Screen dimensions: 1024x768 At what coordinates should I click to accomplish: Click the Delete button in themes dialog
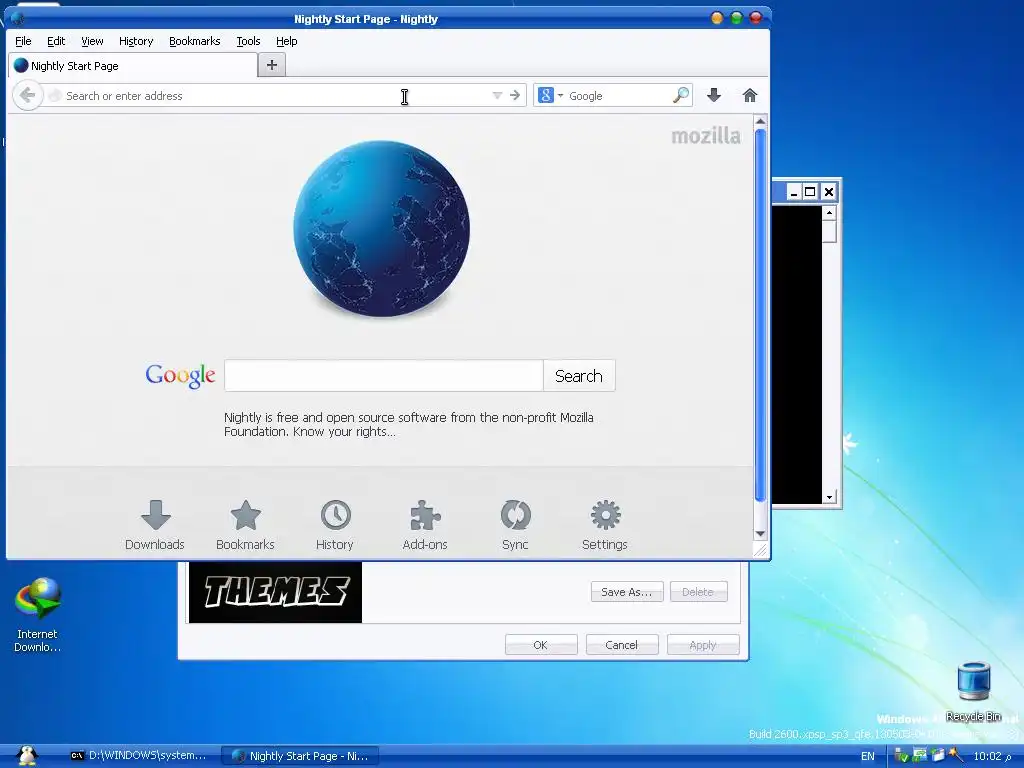click(698, 592)
